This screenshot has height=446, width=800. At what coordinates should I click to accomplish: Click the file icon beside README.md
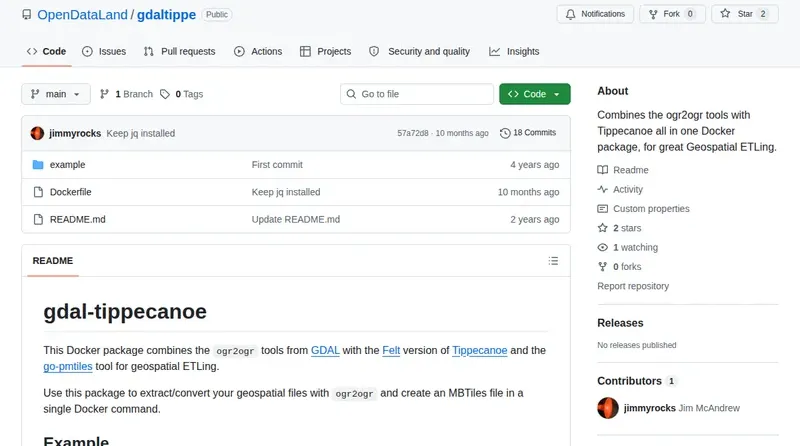[38, 219]
